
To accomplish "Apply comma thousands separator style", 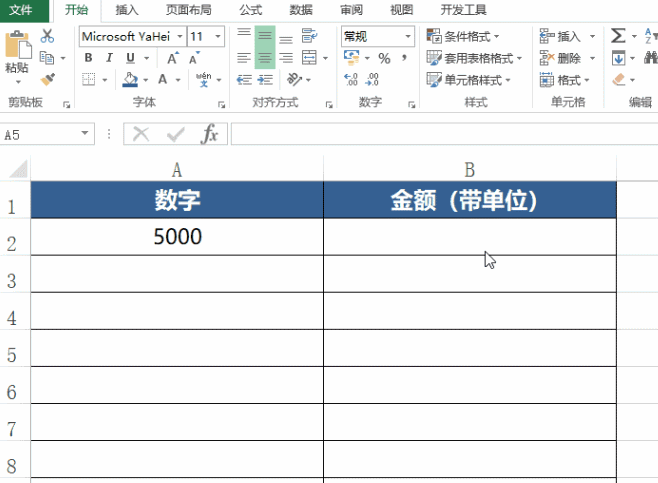I will (404, 57).
